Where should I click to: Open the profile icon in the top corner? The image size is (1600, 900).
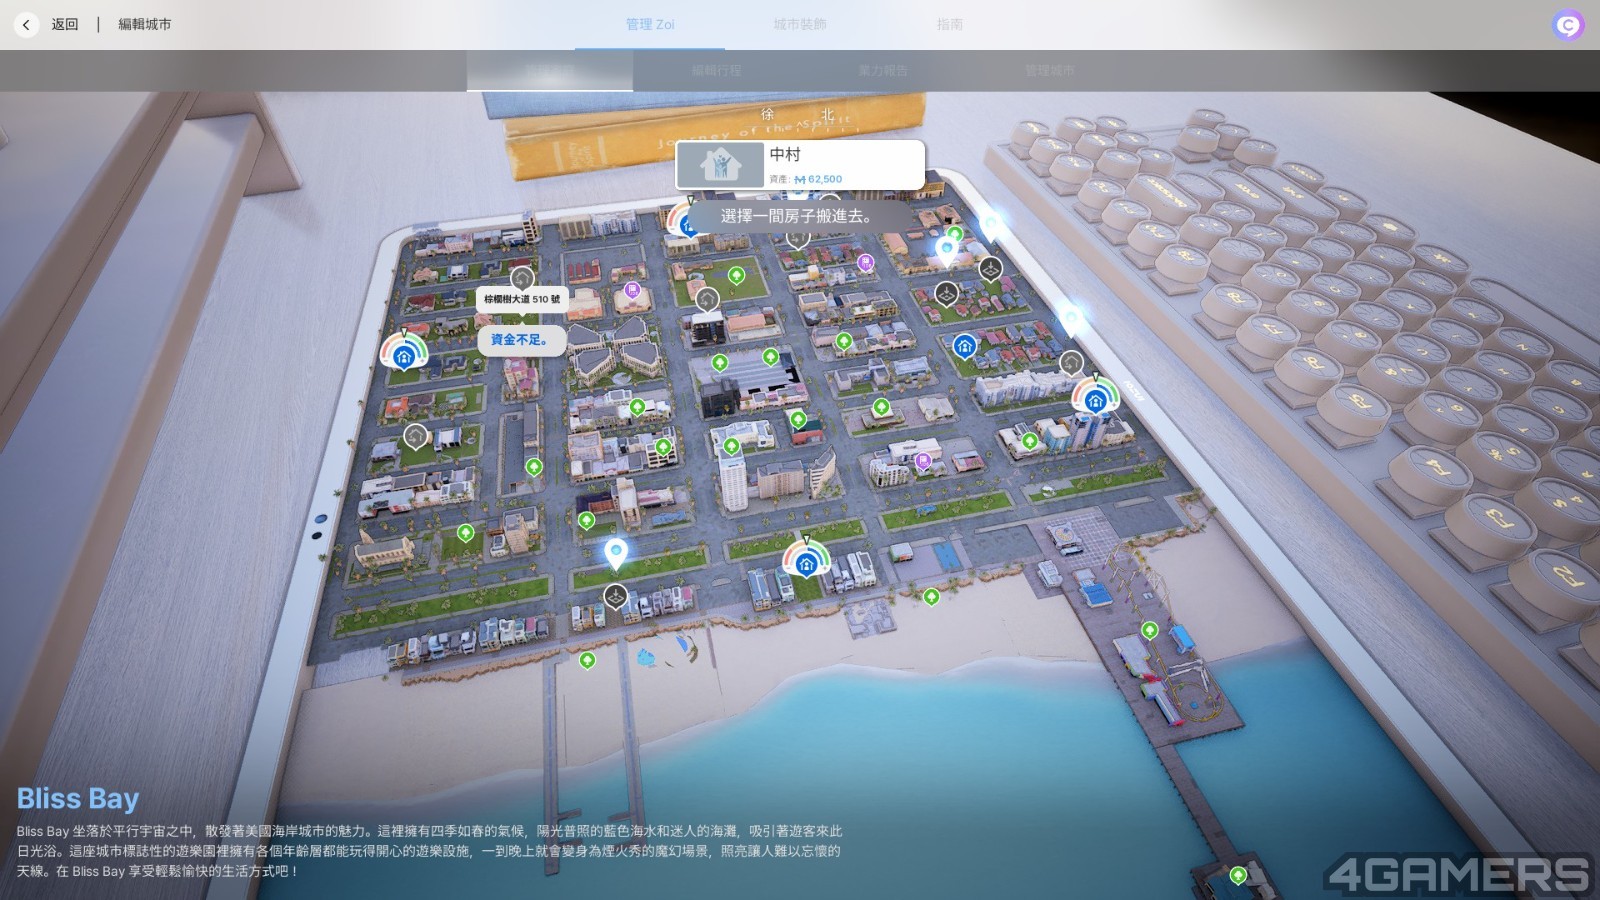pyautogui.click(x=1567, y=25)
